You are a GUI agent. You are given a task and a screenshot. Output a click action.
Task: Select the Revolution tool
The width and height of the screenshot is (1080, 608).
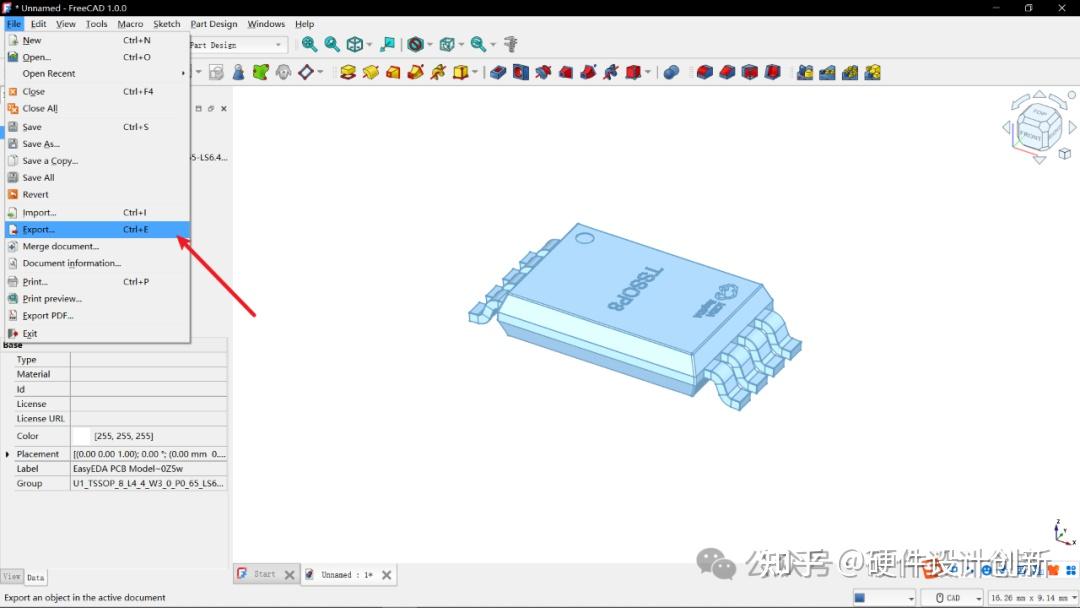click(x=371, y=72)
